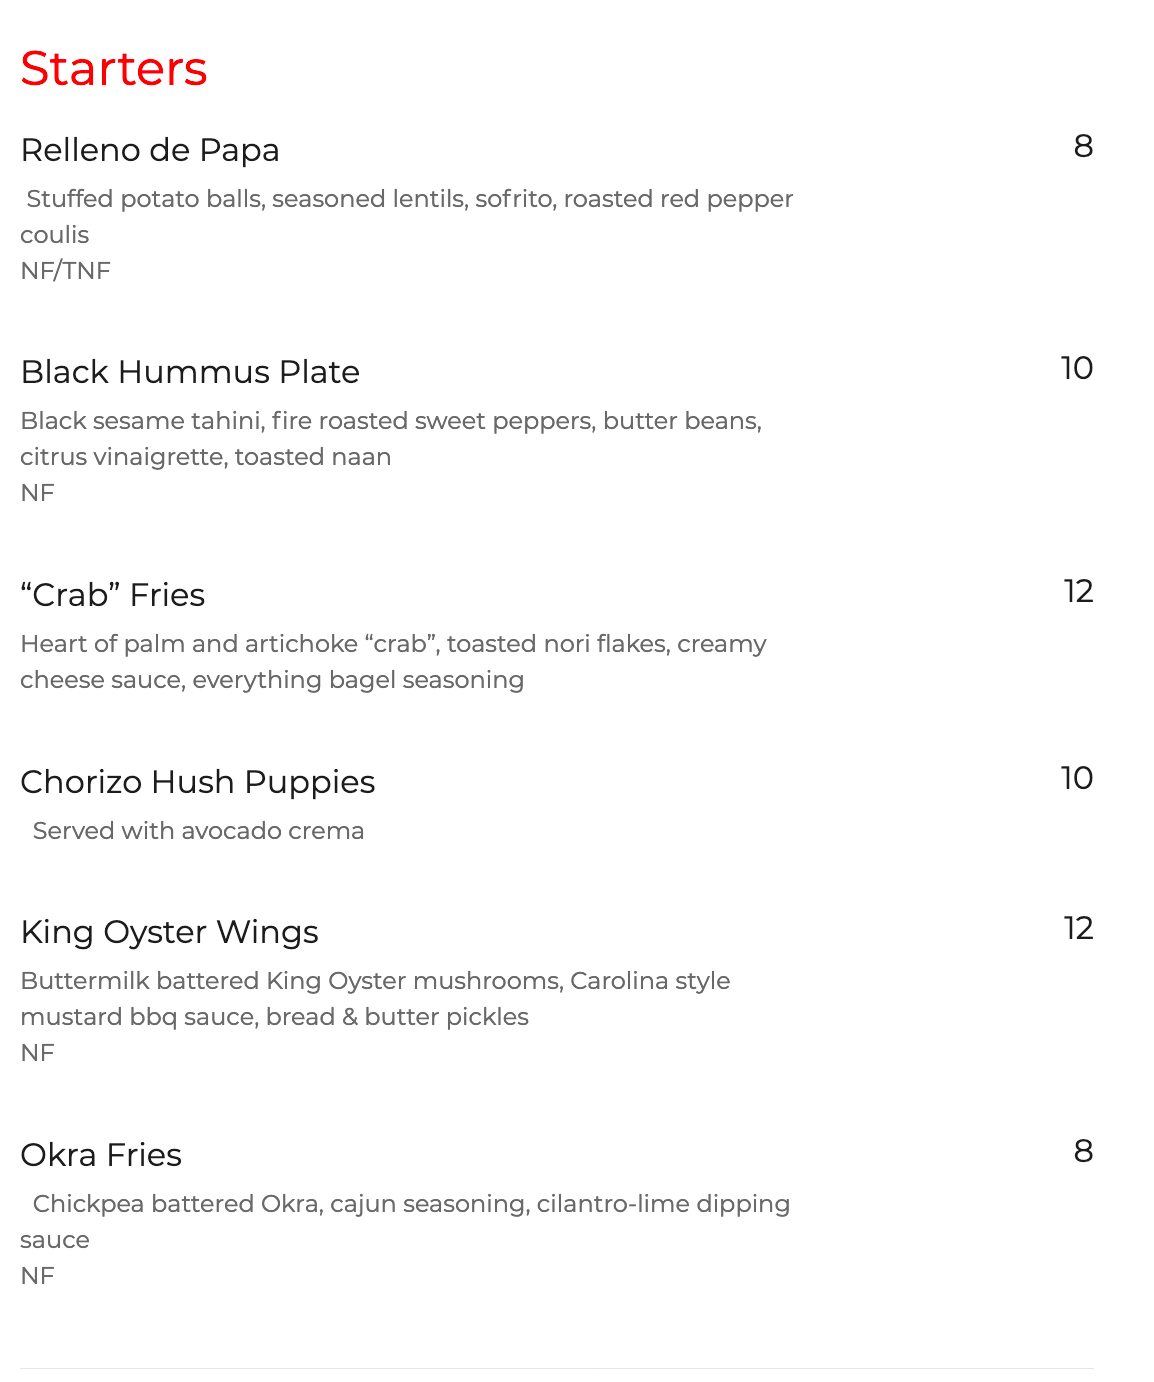Click the Starters section heading
This screenshot has height=1382, width=1154.
[114, 69]
